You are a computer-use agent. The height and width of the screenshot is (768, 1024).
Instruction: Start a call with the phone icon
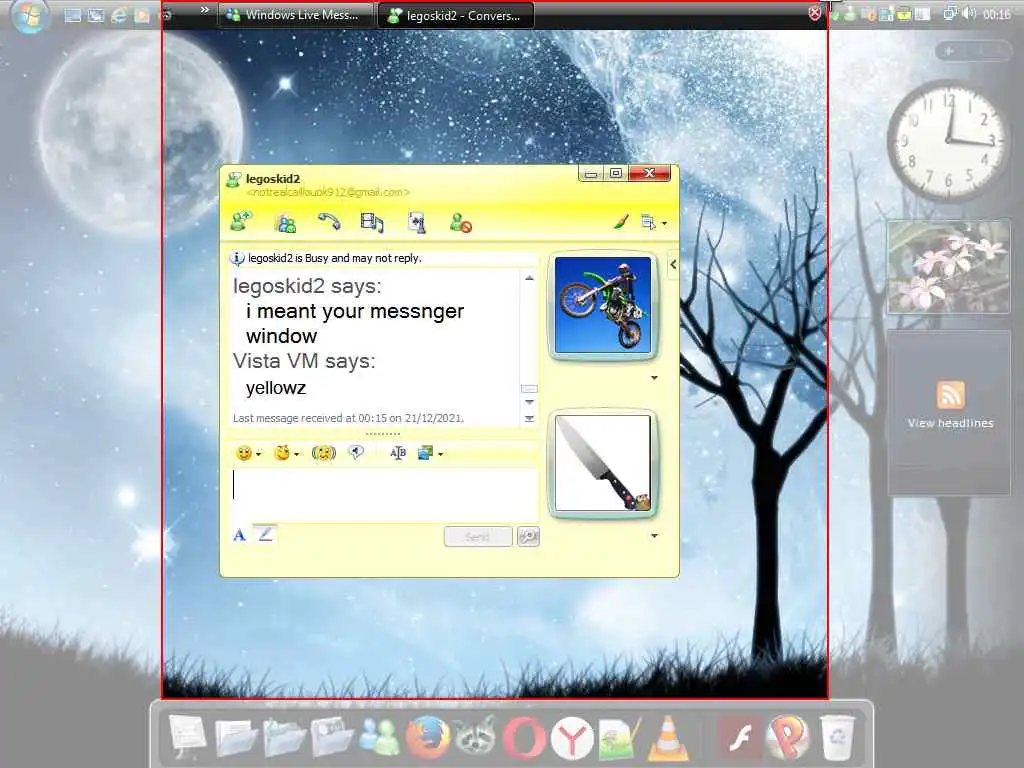click(x=329, y=222)
